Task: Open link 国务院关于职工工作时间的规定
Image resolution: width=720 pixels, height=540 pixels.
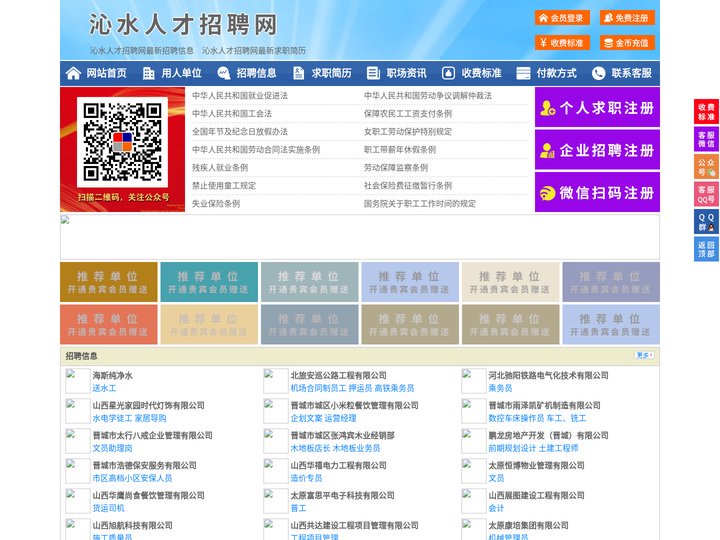Action: point(420,203)
